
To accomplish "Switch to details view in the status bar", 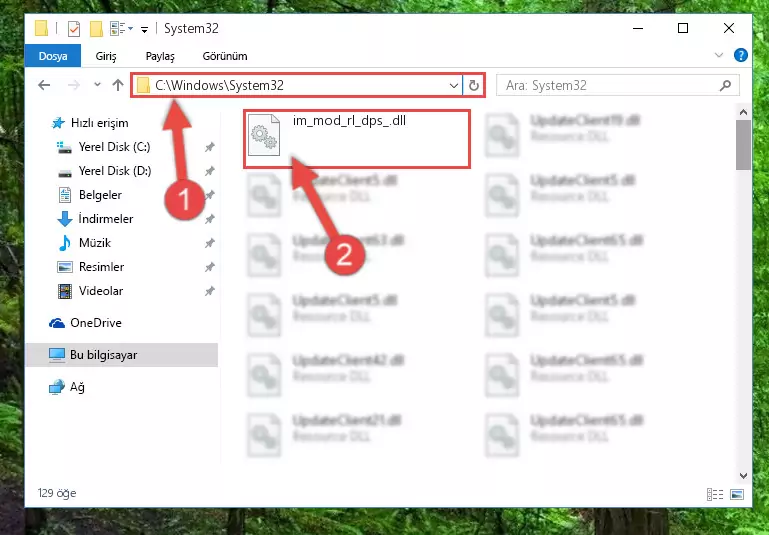I will coord(715,494).
